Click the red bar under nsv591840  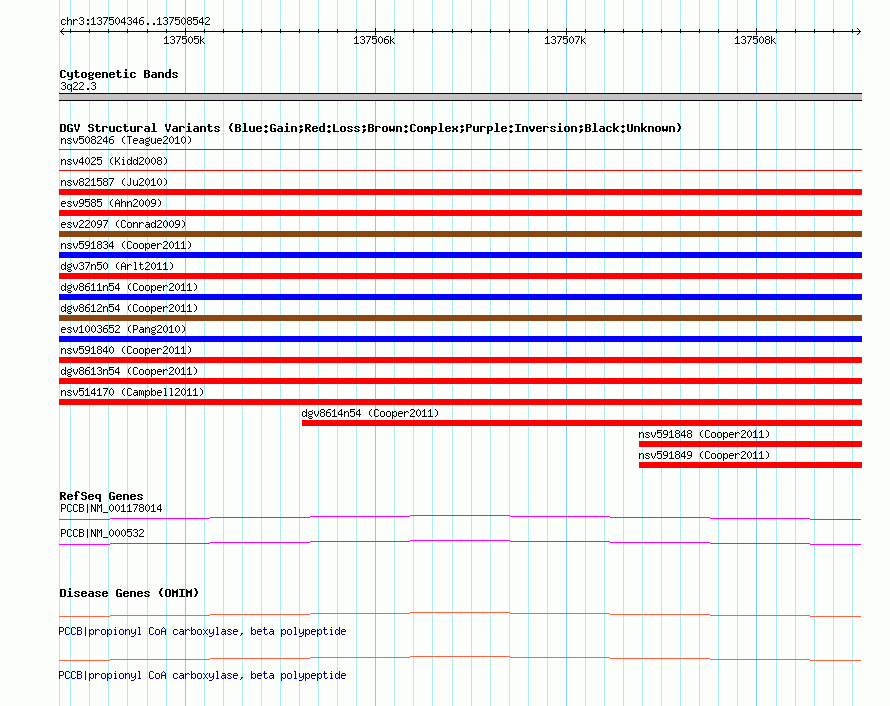460,360
